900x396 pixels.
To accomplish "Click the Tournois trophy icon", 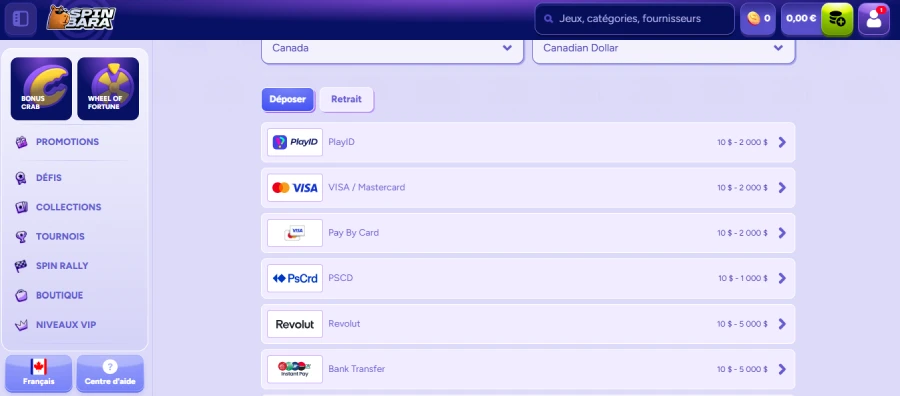I will [x=21, y=236].
